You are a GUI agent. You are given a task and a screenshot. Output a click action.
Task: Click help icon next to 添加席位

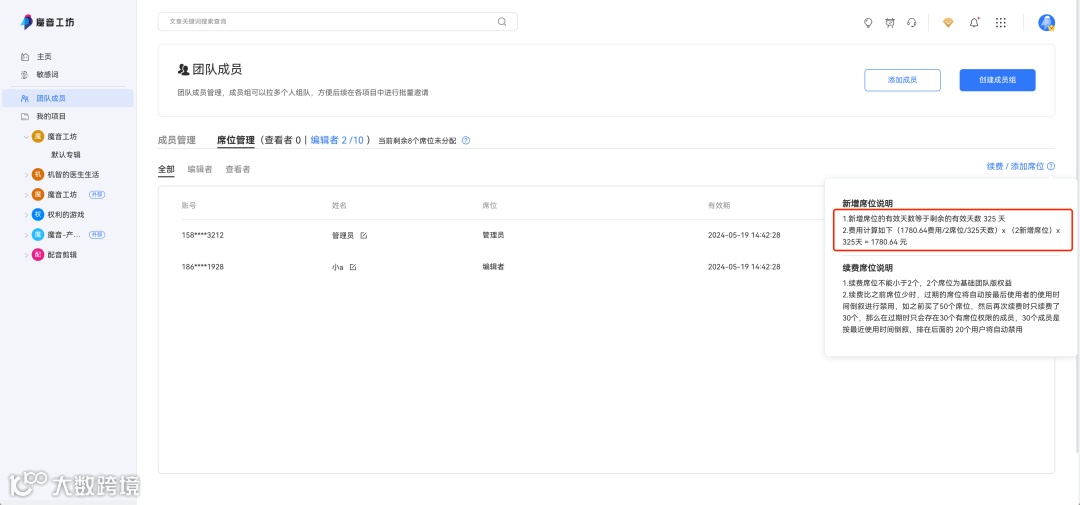coord(1050,167)
